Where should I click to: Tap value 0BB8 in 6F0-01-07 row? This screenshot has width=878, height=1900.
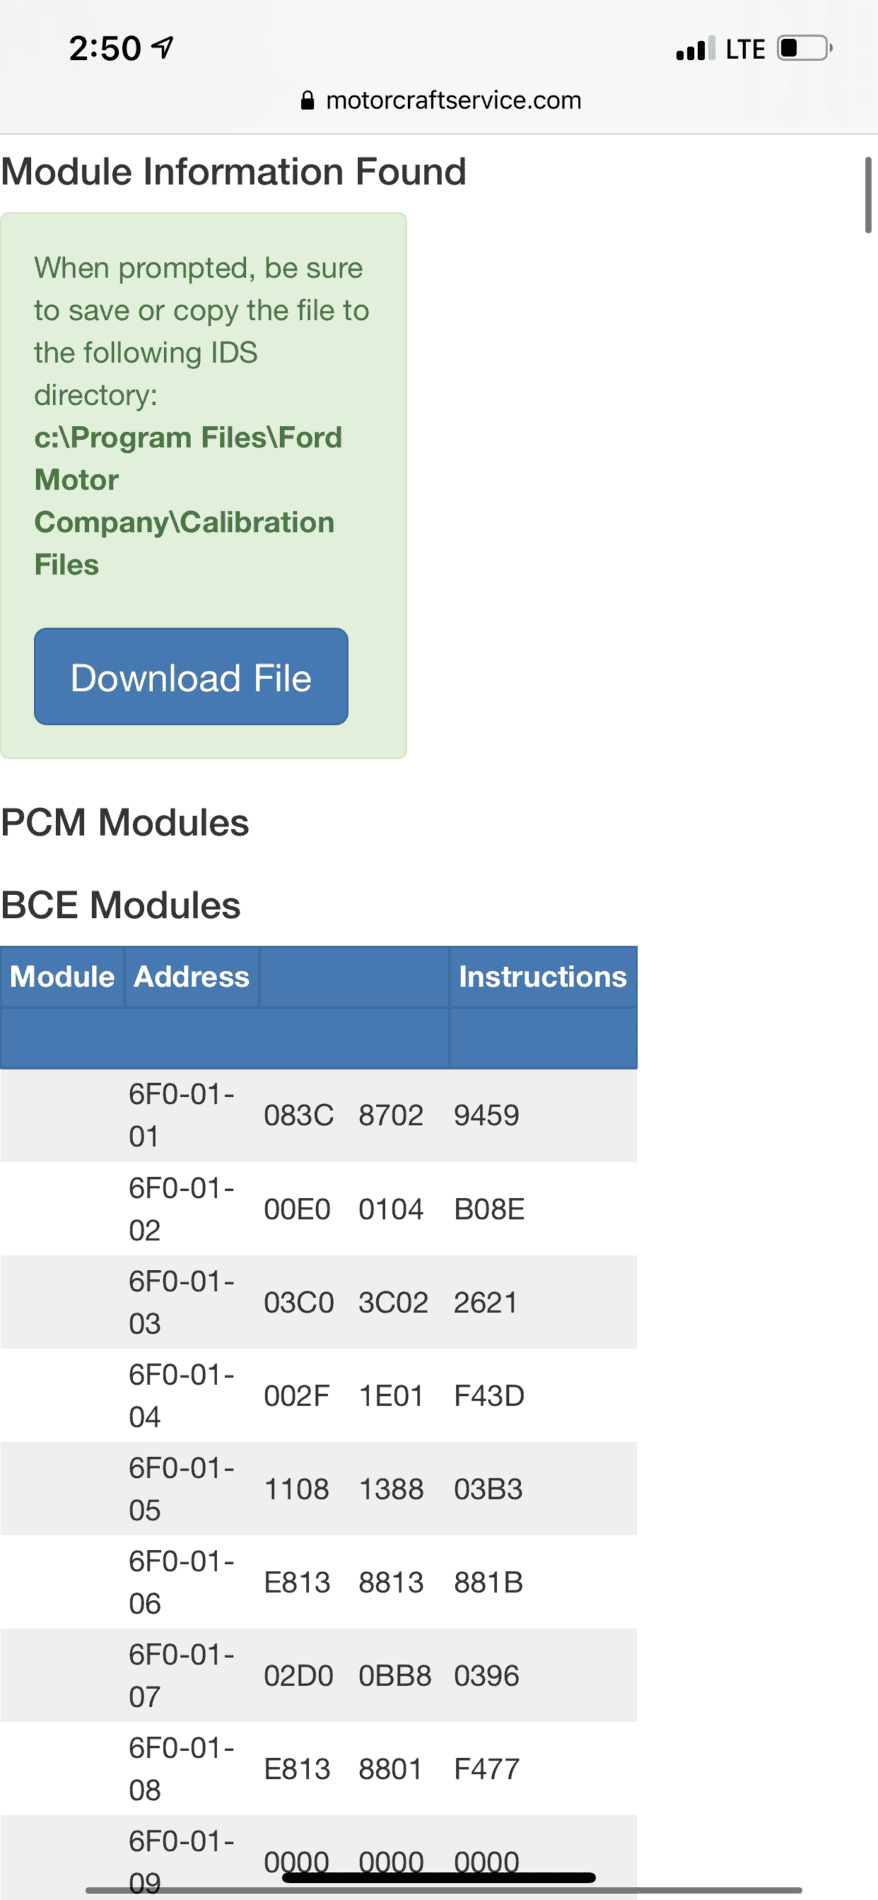(395, 1675)
